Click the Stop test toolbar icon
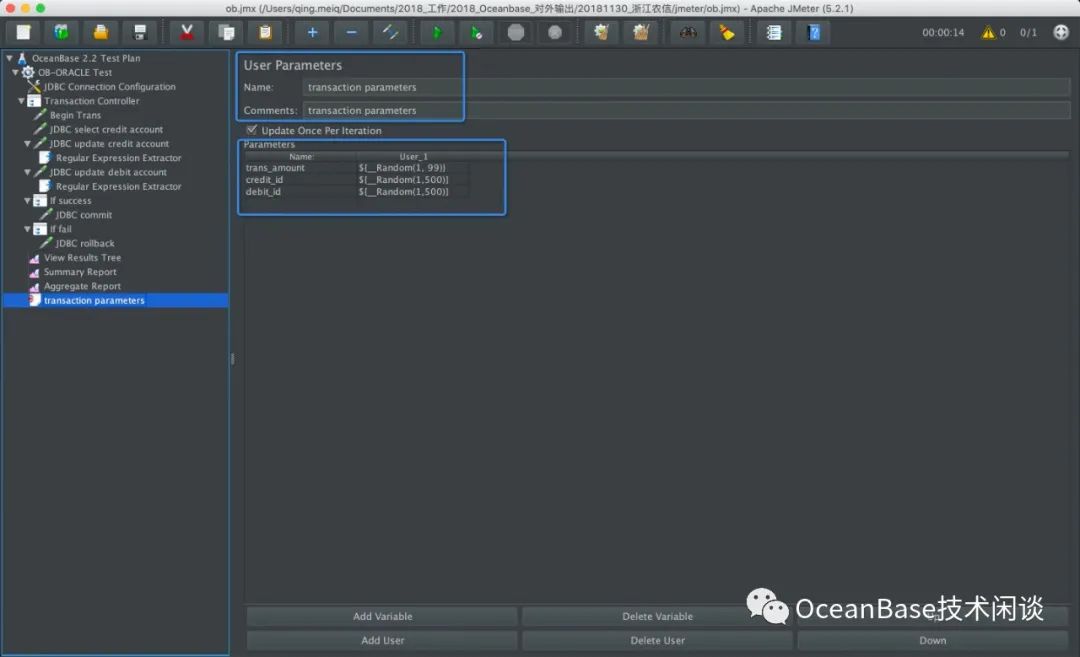The width and height of the screenshot is (1080, 657). click(516, 32)
